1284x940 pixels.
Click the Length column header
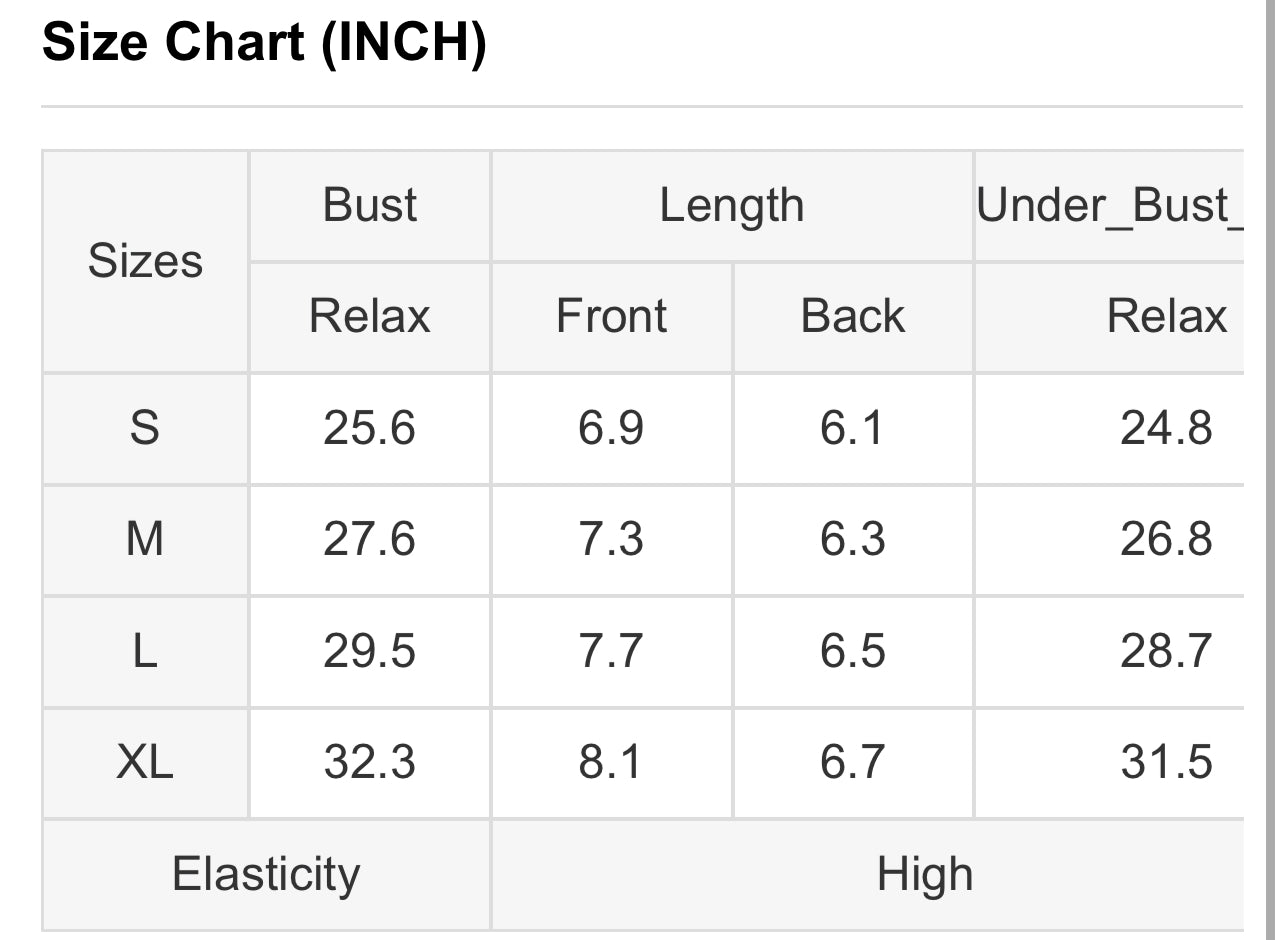click(732, 206)
